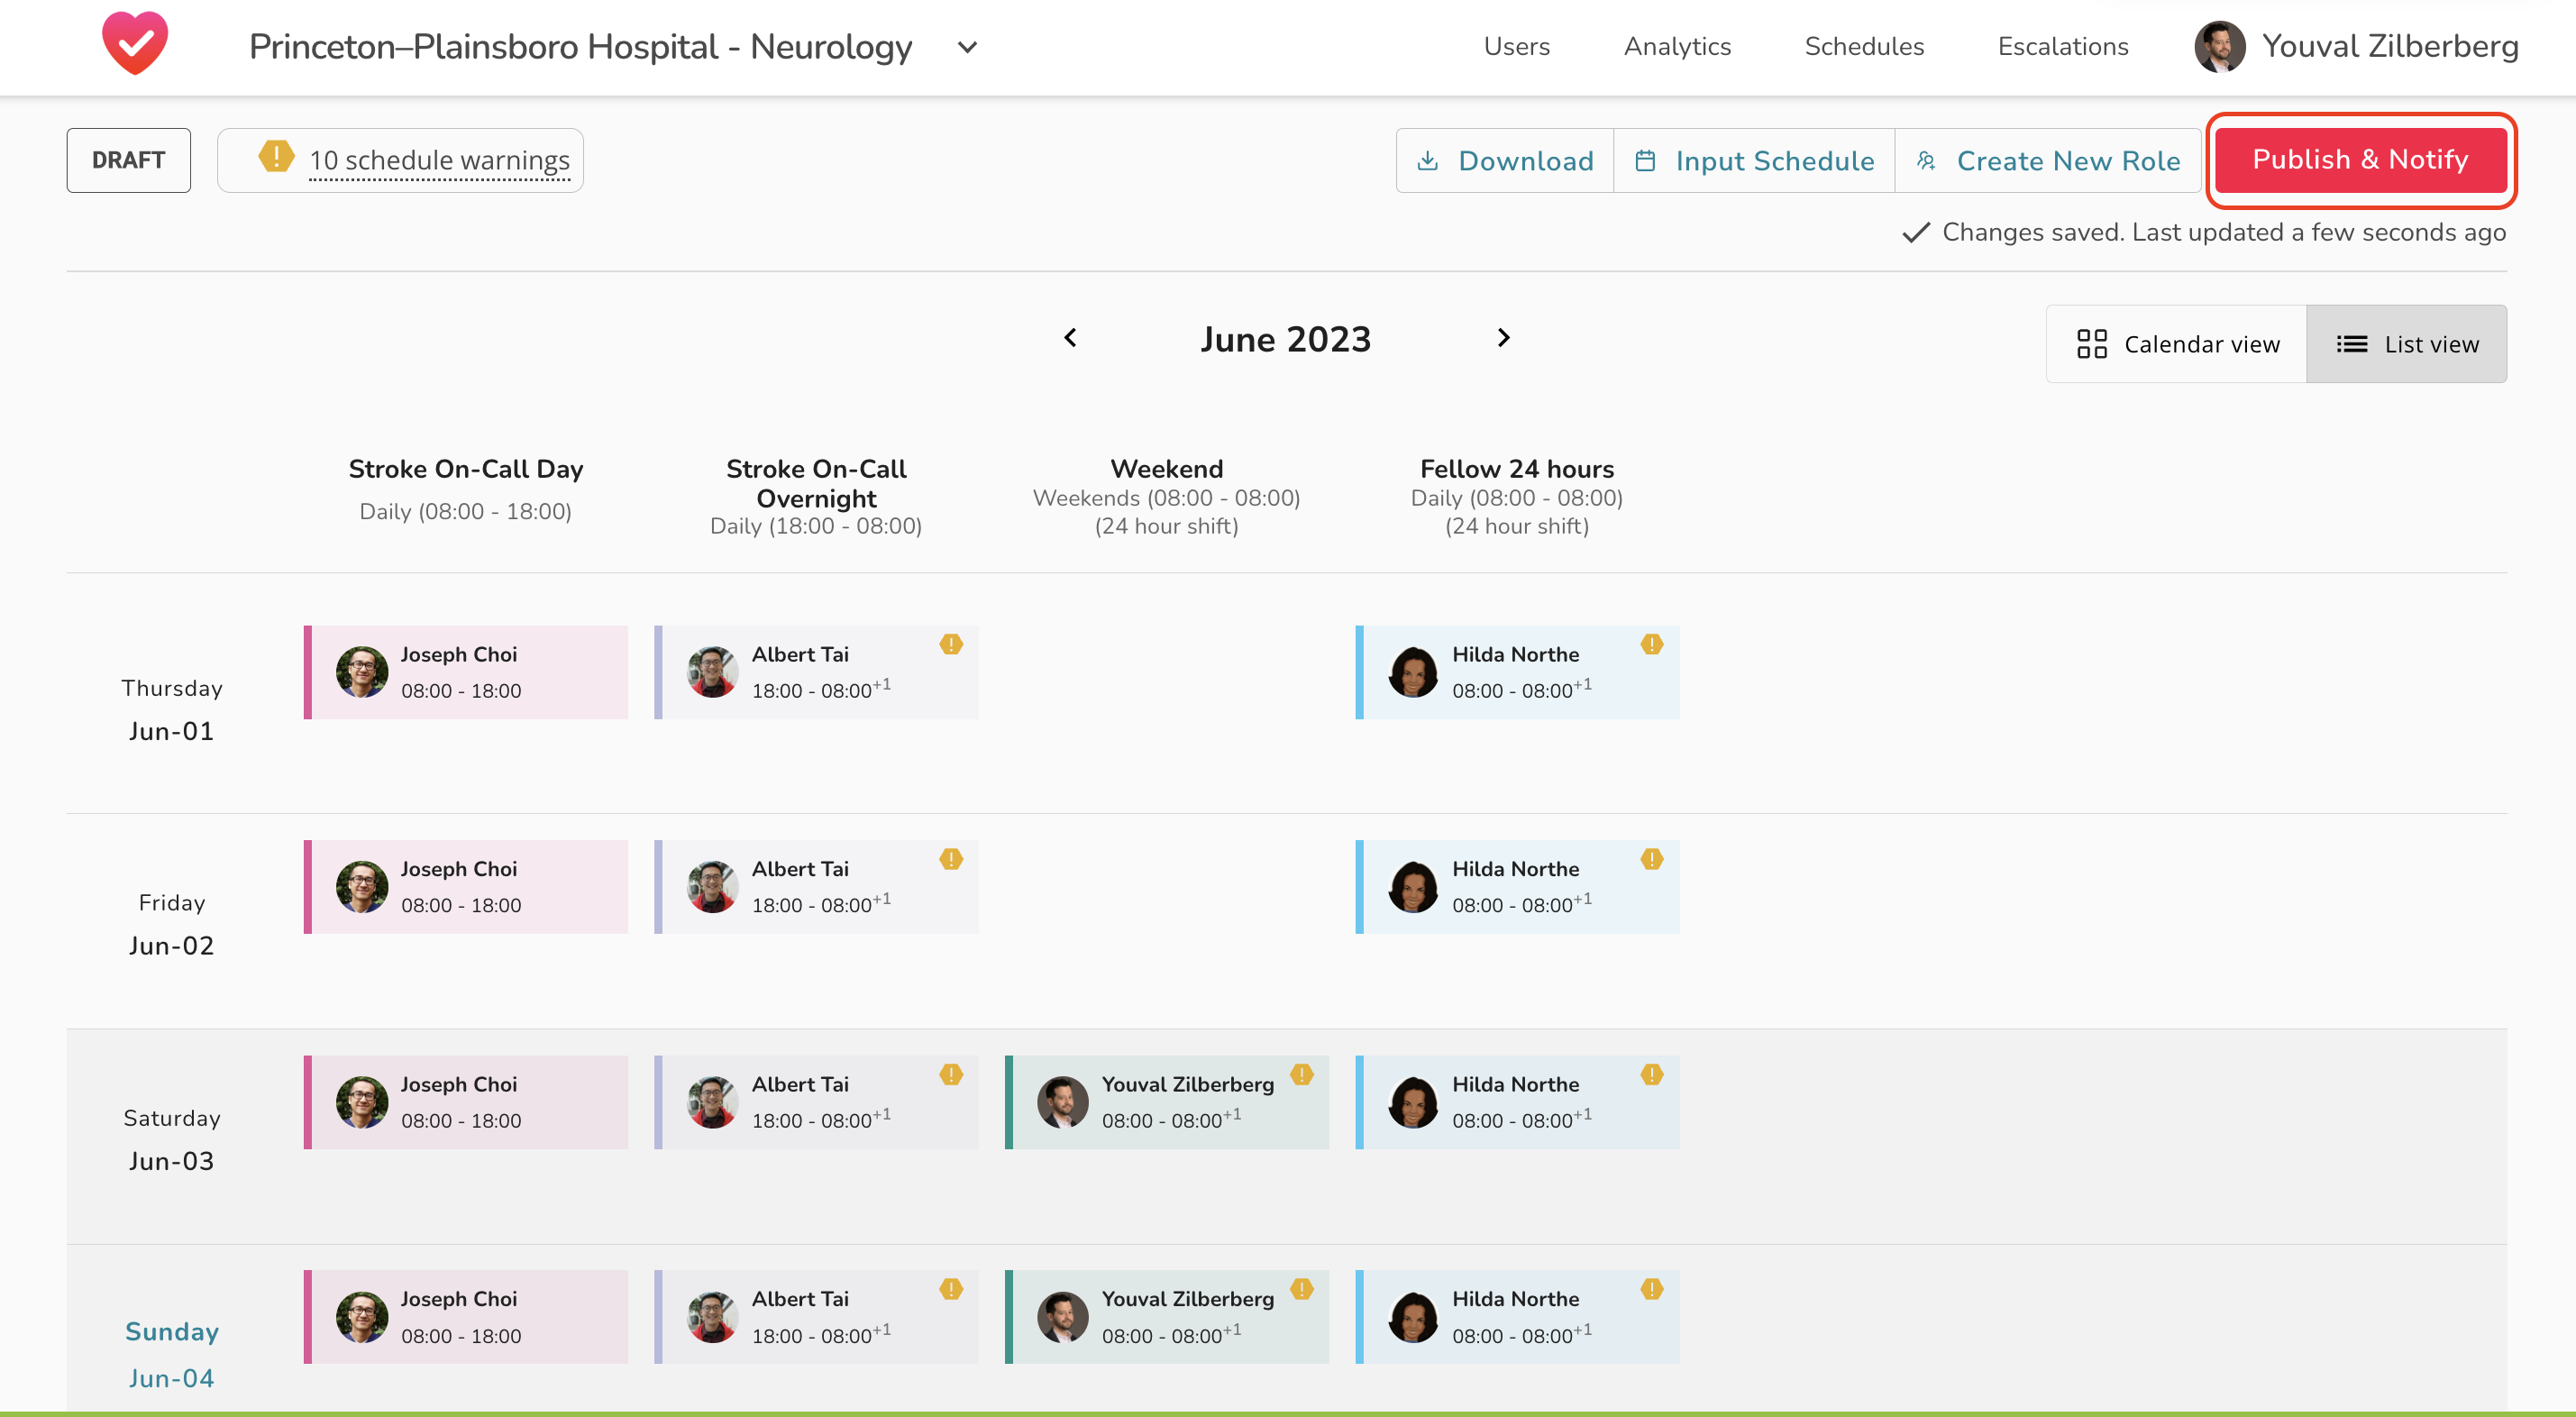The image size is (2576, 1417).
Task: Switch to List view
Action: pyautogui.click(x=2406, y=344)
